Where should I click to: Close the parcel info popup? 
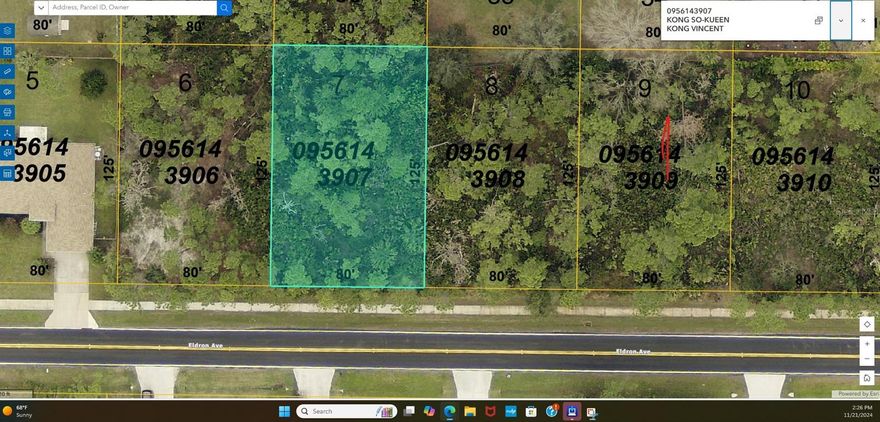click(863, 20)
